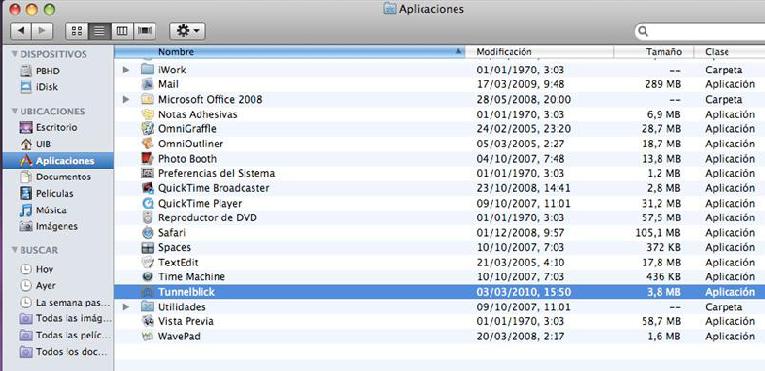Select the Notas Adhesivas icon
765x371 pixels.
[147, 114]
